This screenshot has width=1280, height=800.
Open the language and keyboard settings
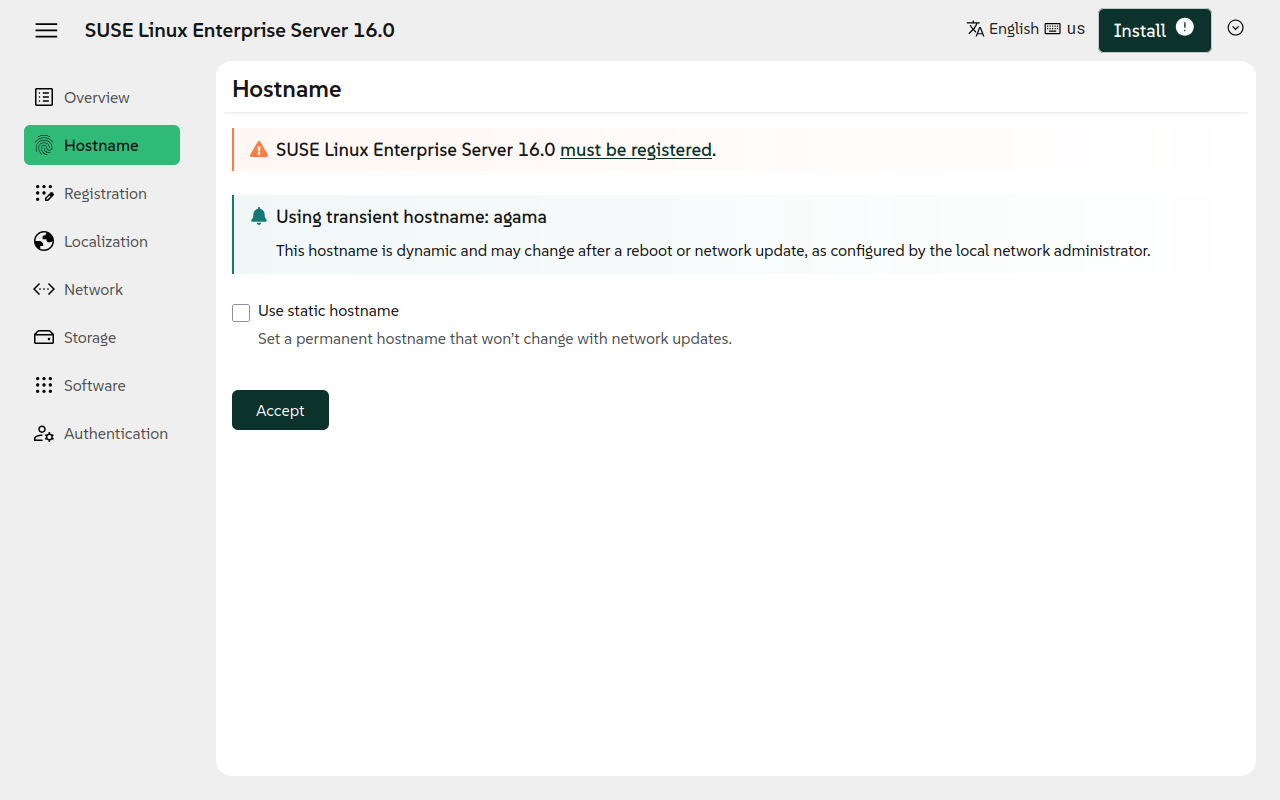point(1026,29)
